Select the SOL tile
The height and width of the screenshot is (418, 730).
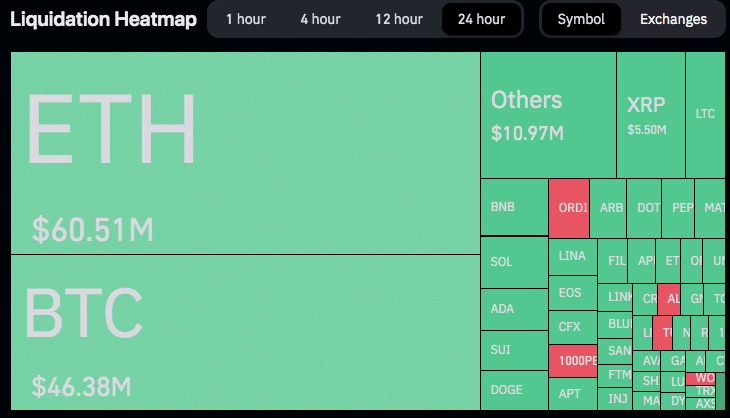pos(514,263)
